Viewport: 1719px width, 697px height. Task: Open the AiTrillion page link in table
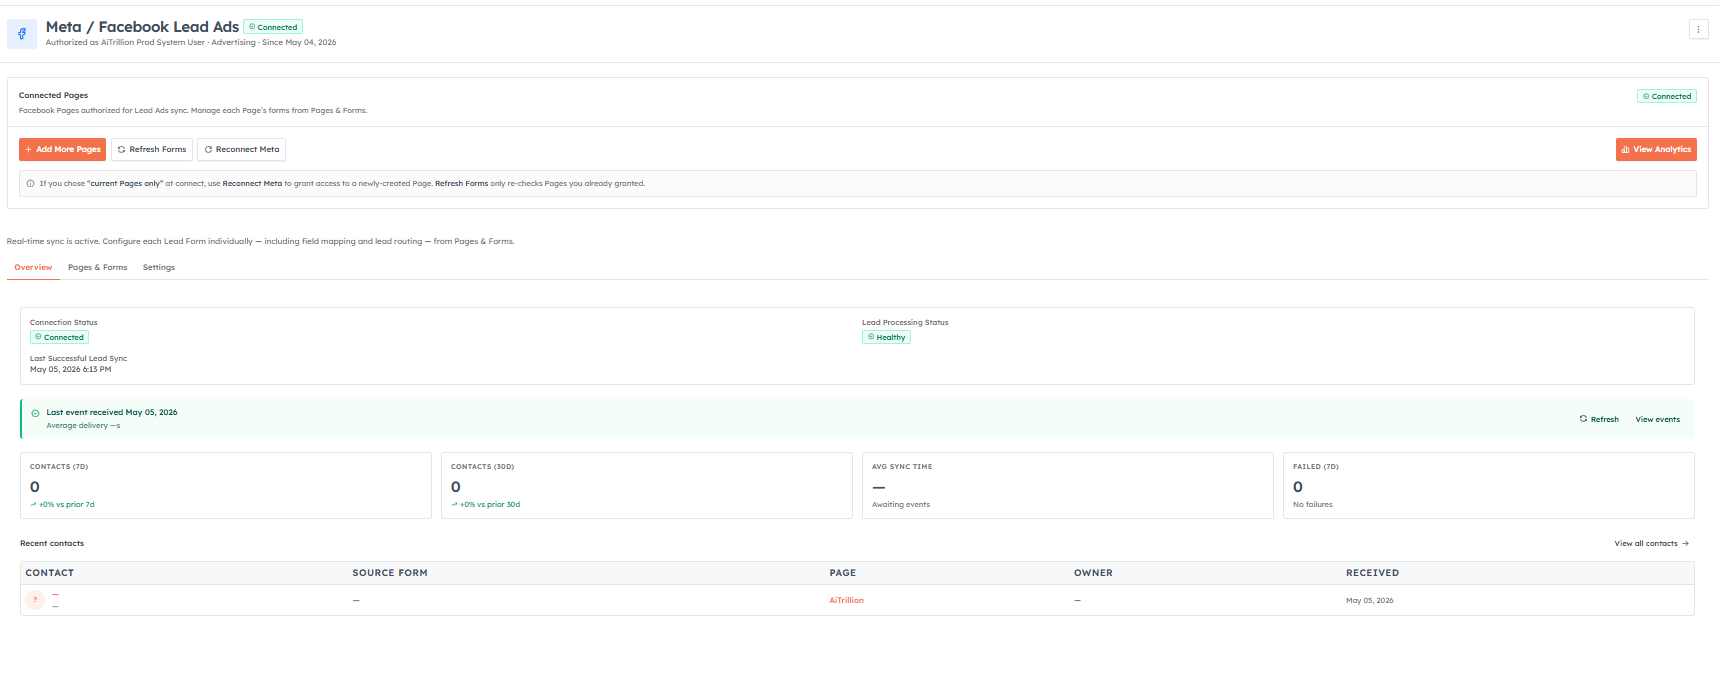(x=846, y=600)
